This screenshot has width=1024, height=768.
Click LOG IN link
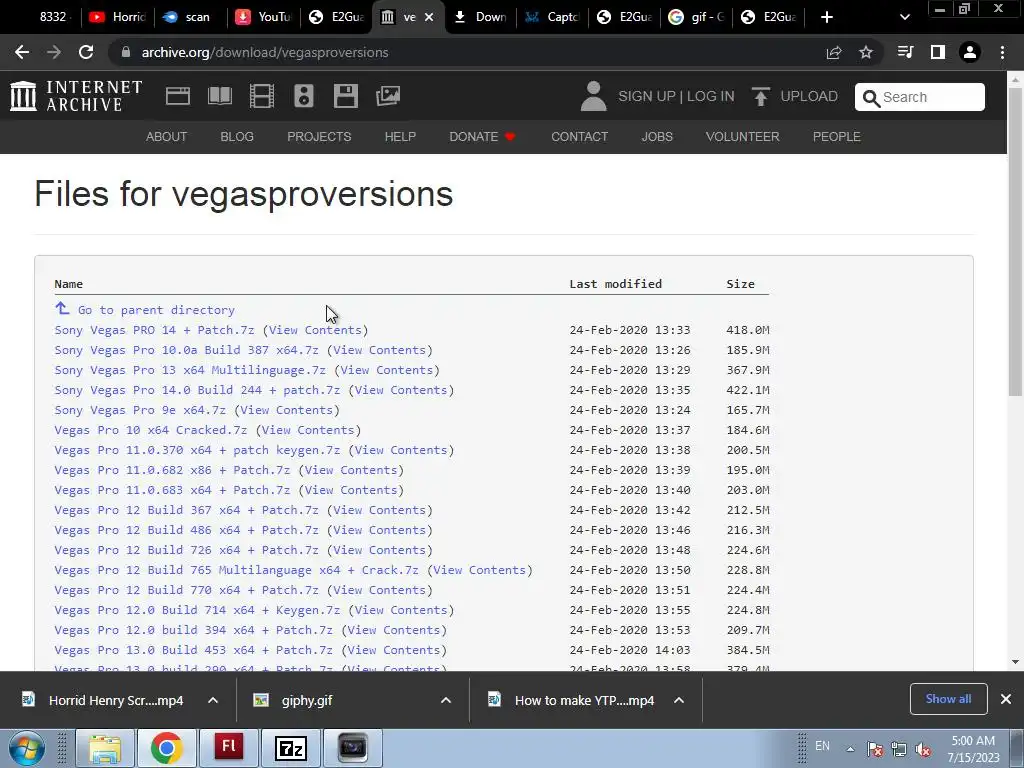click(x=711, y=96)
